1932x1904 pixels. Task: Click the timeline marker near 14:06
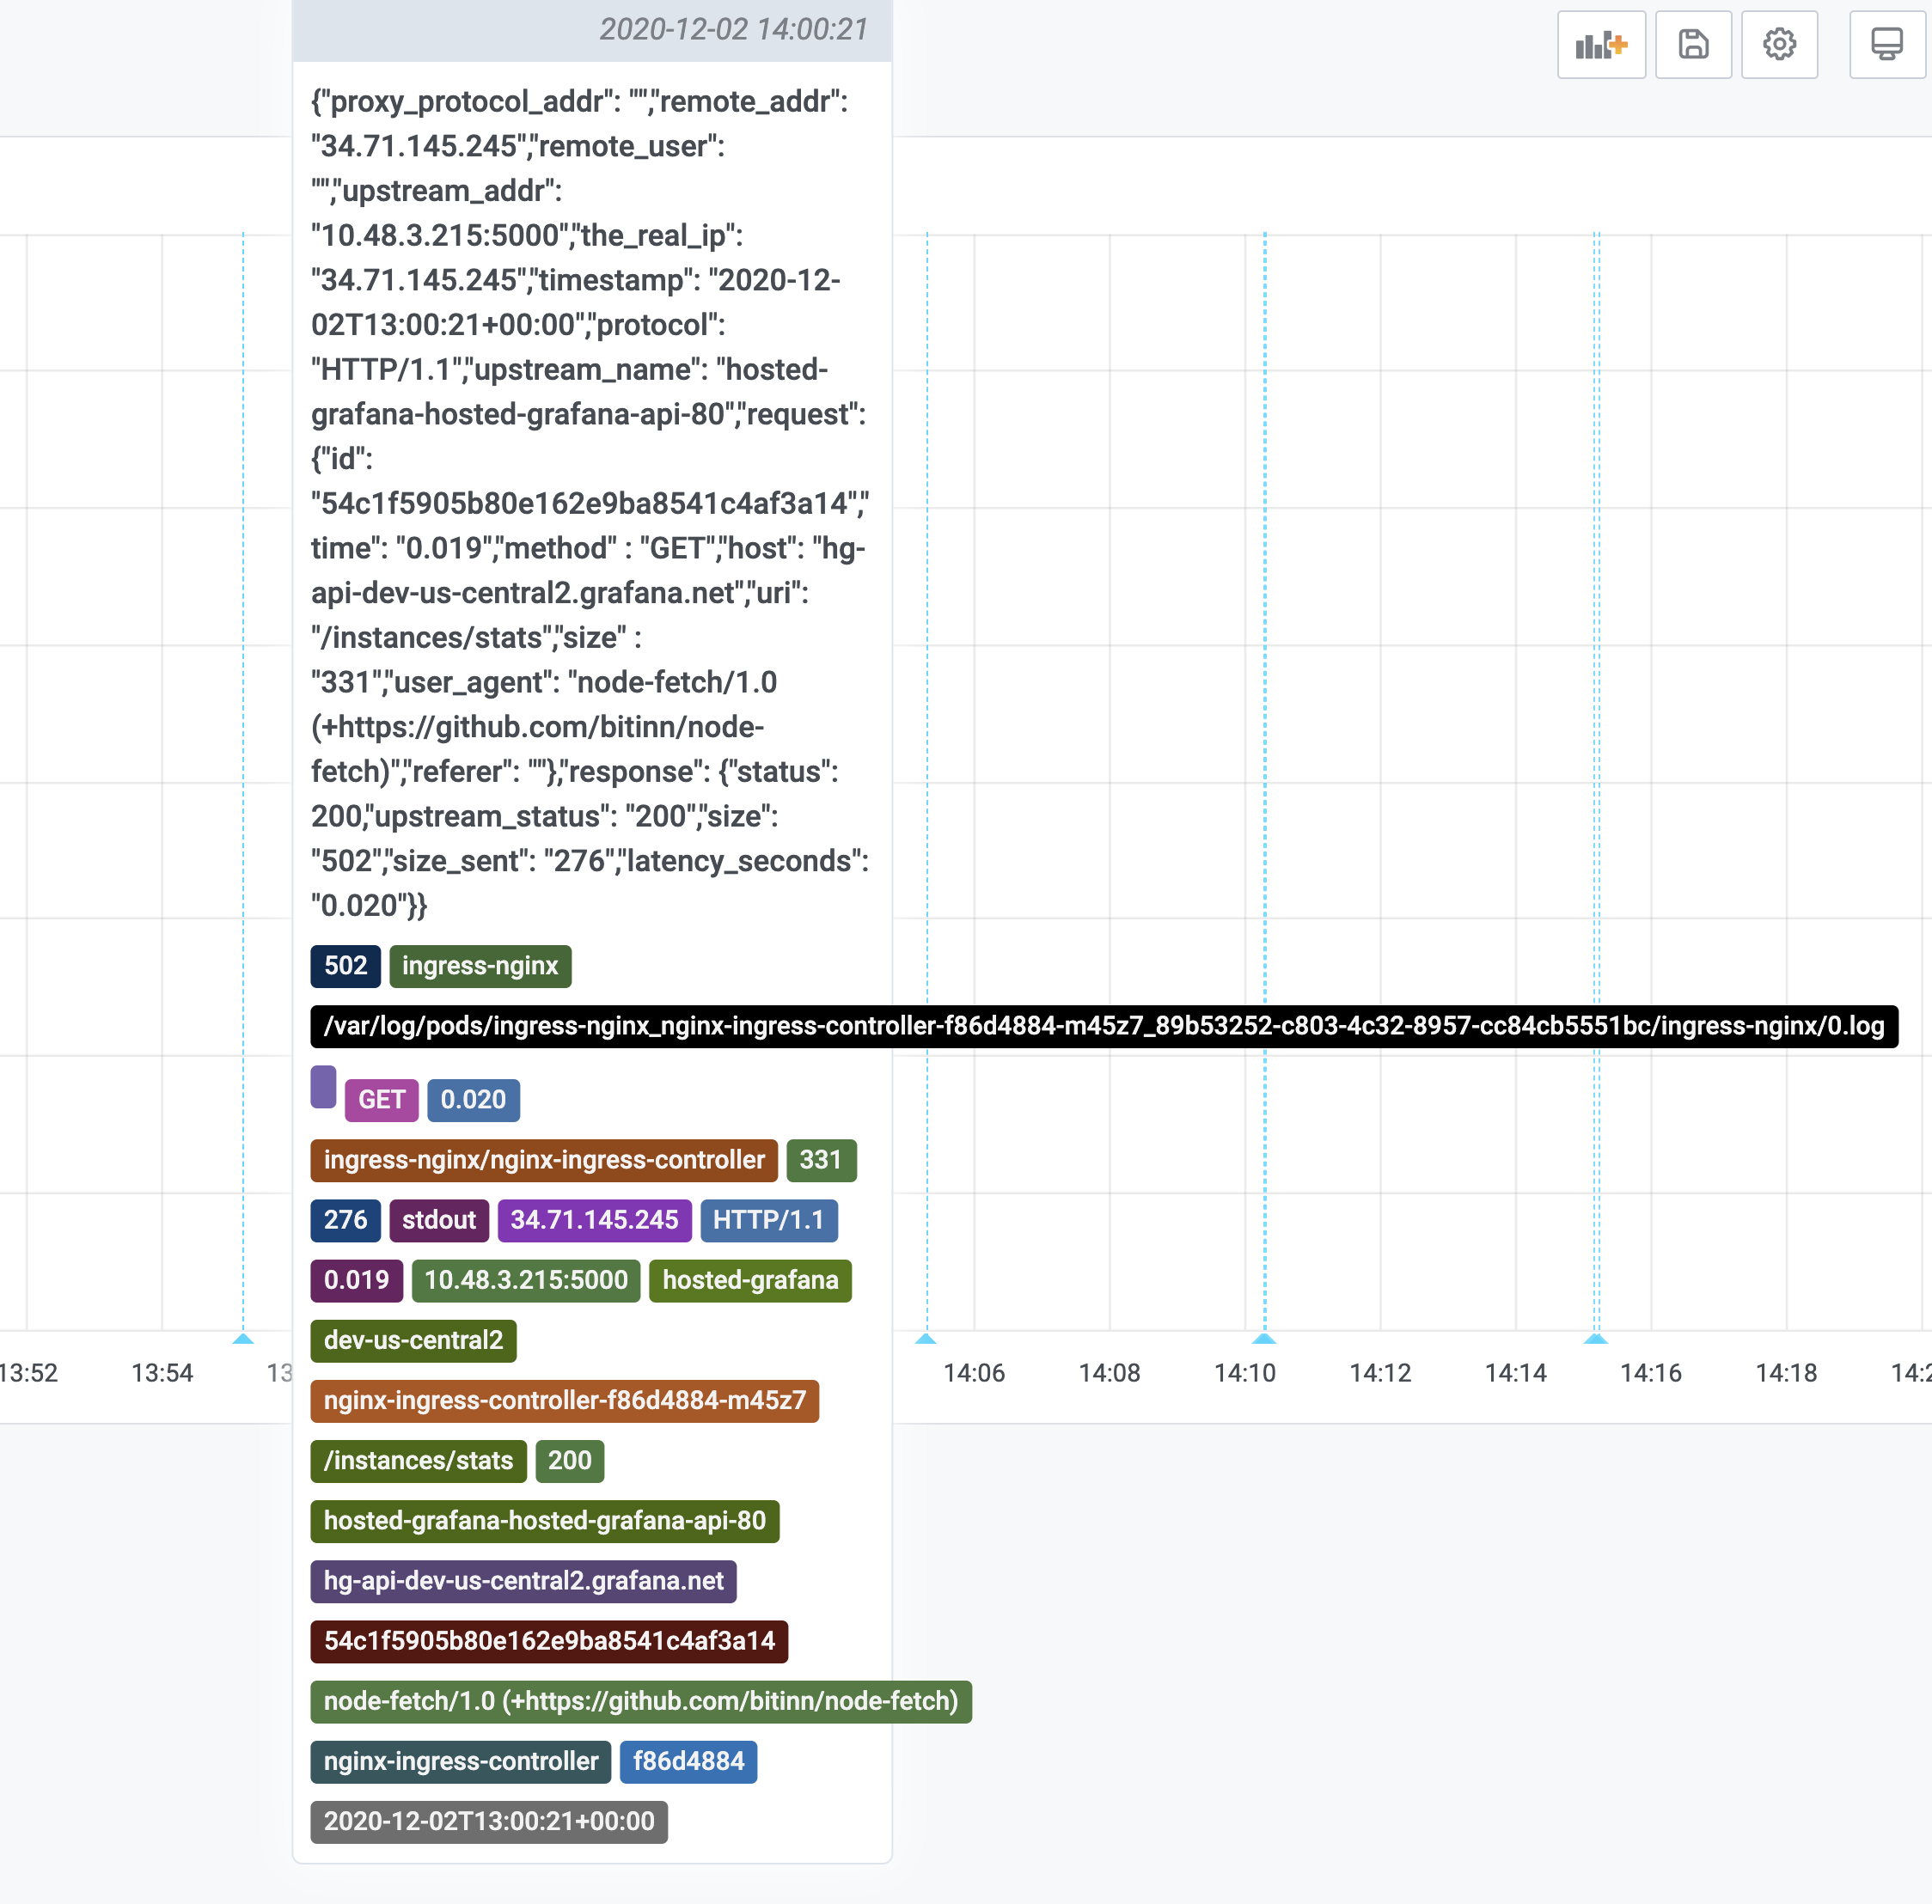pos(927,1340)
